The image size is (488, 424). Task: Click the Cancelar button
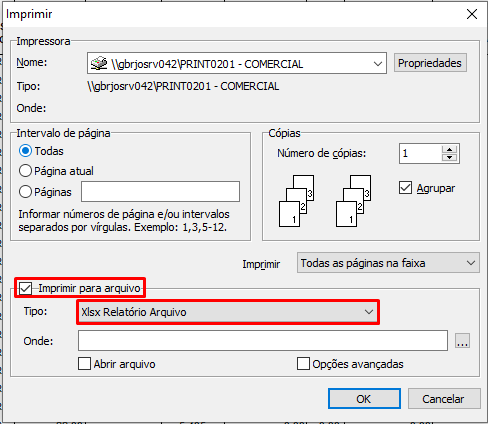click(x=444, y=399)
